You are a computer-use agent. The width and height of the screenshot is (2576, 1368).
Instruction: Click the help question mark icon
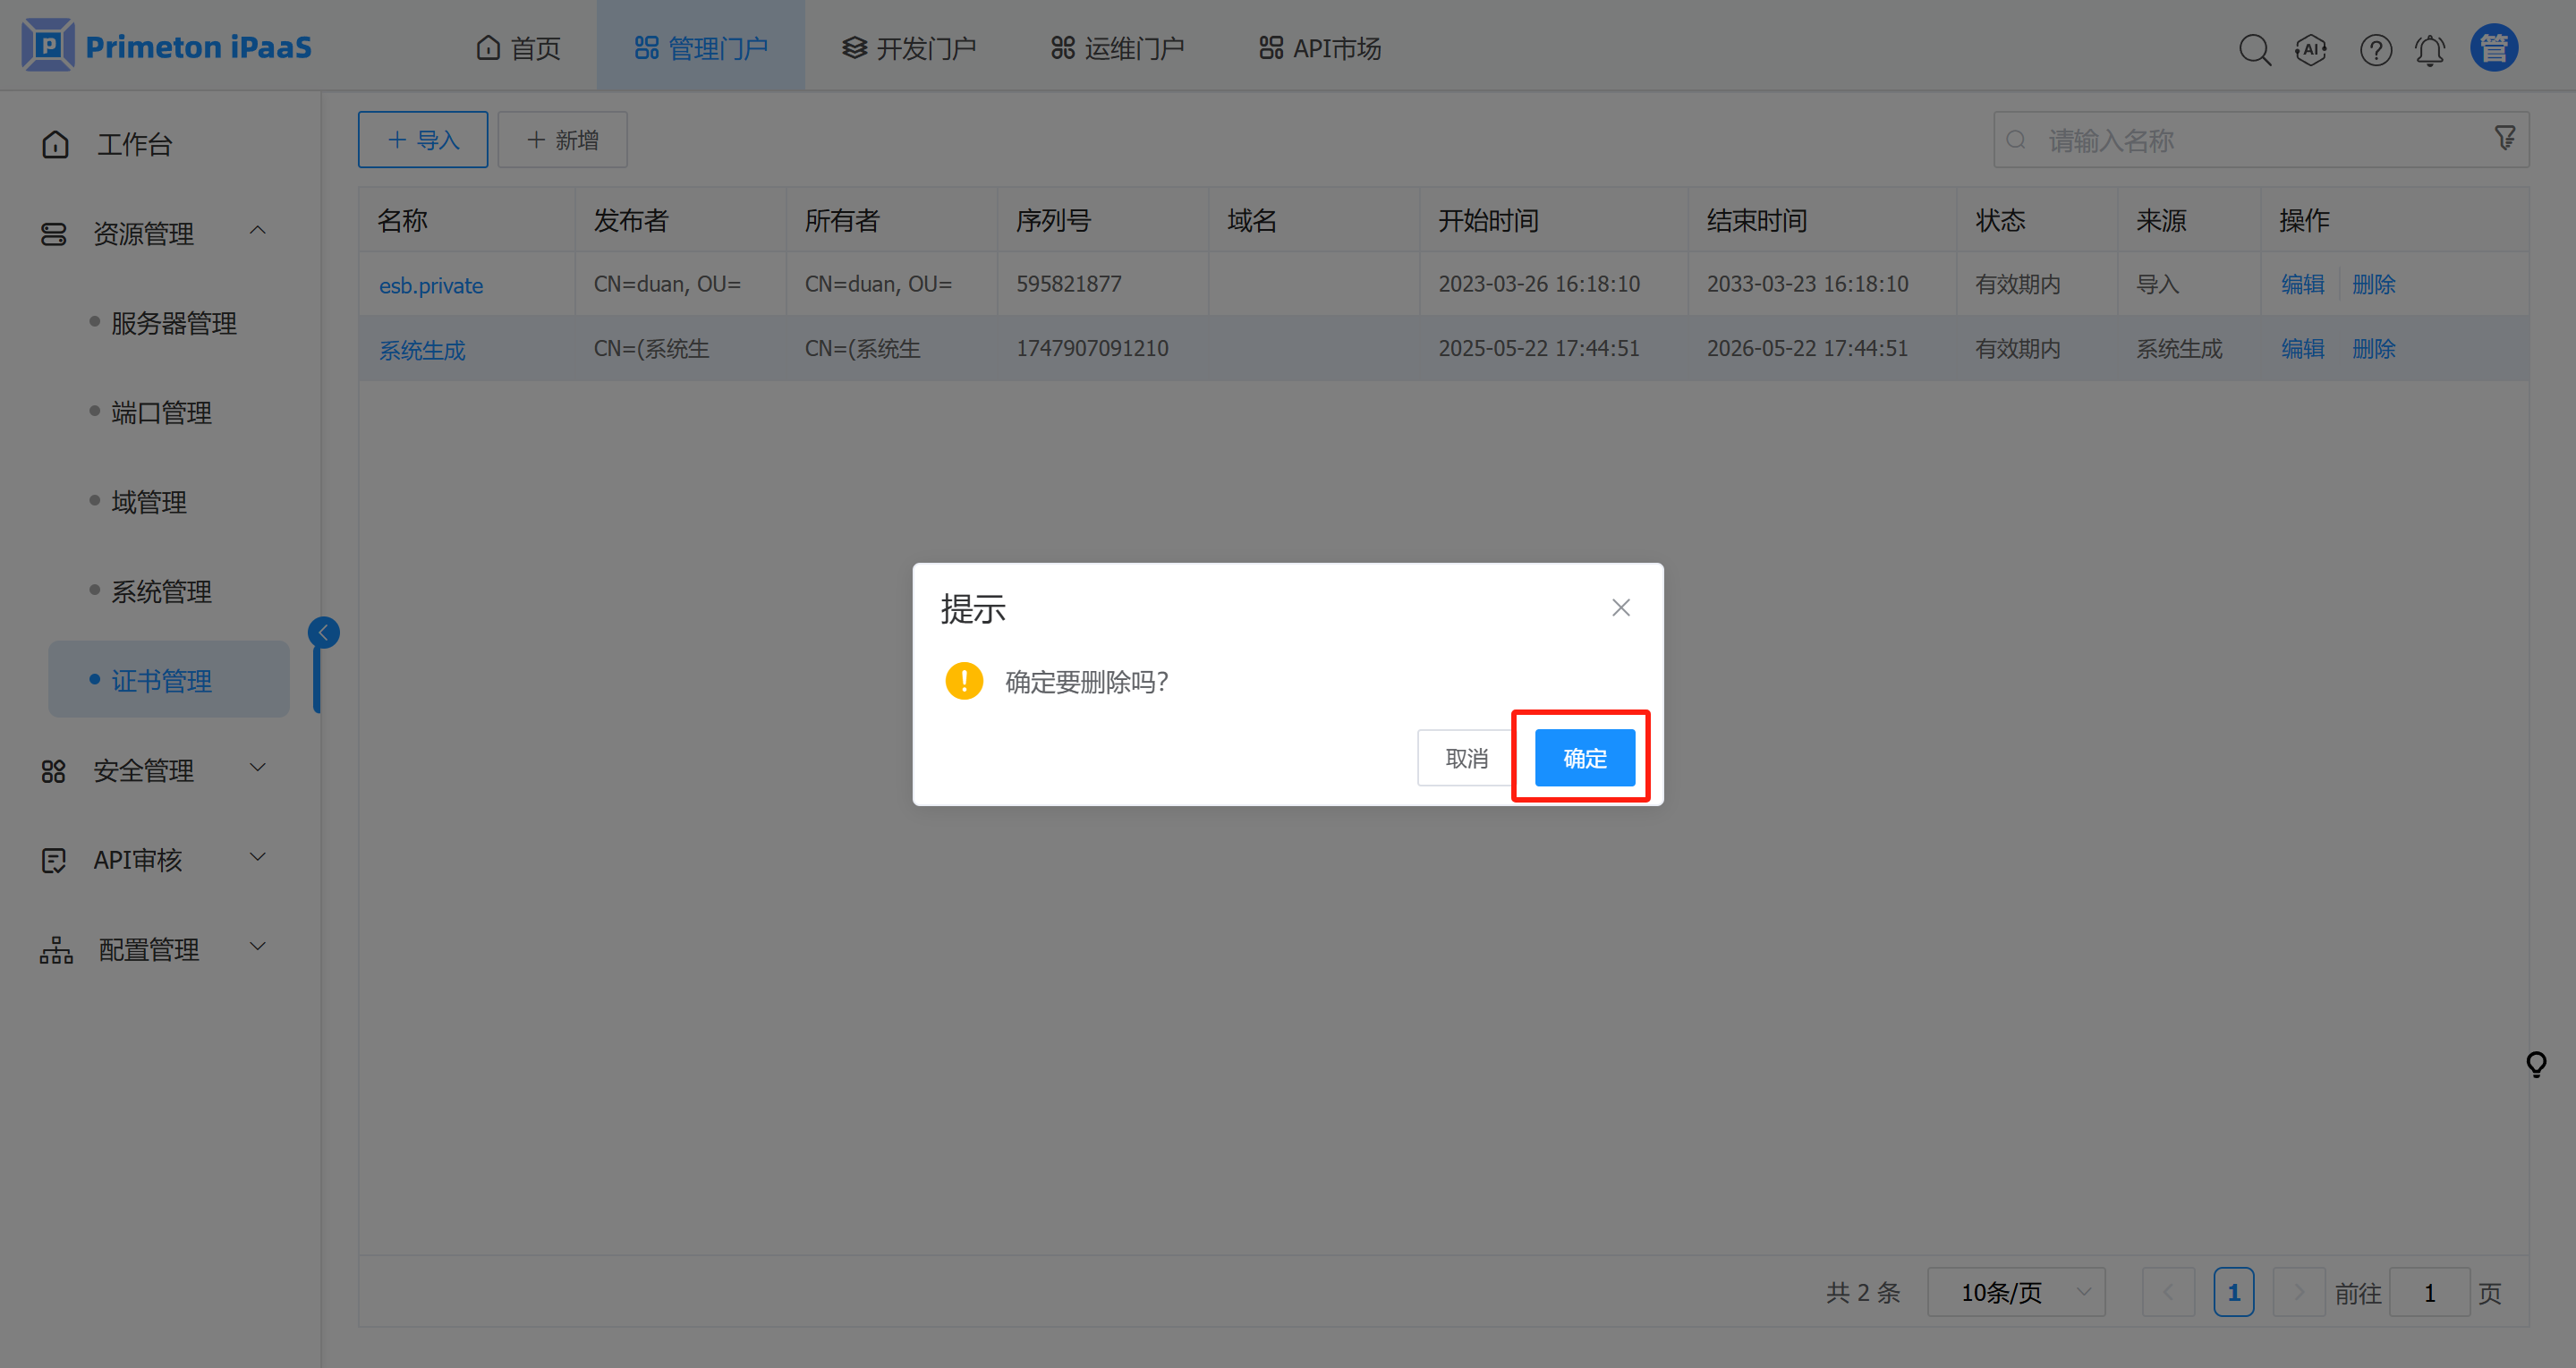(2375, 49)
